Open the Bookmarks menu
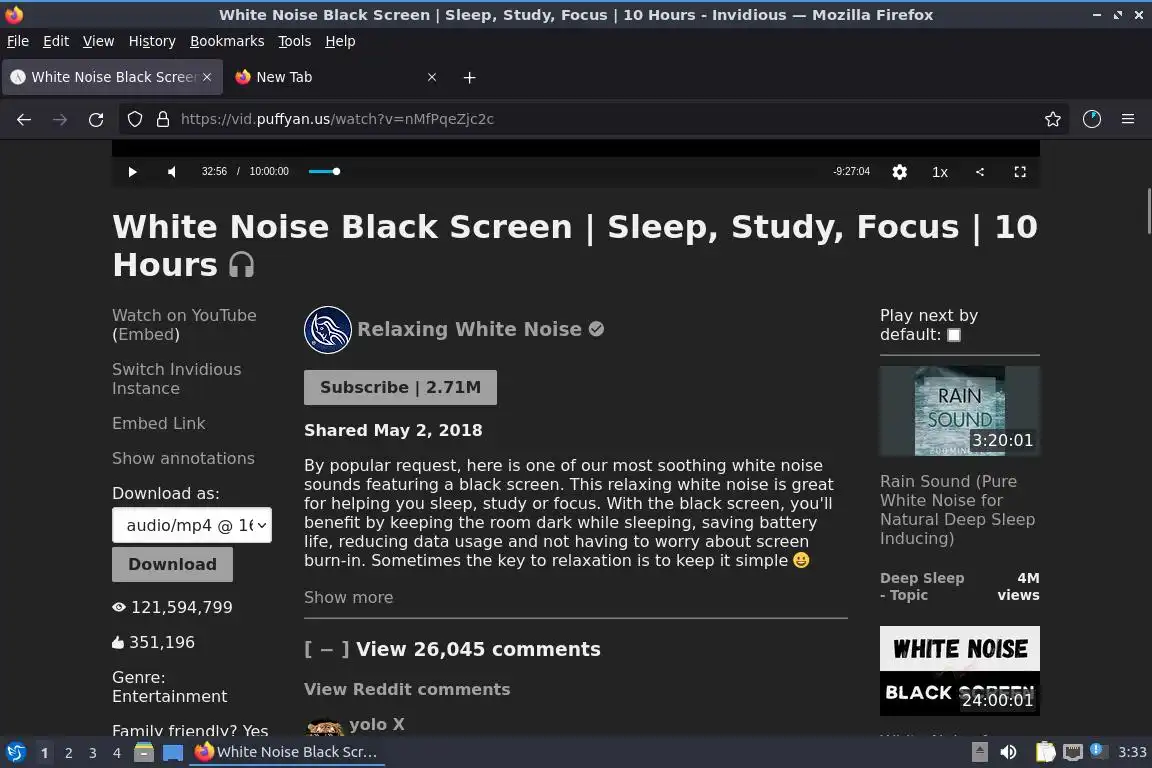The width and height of the screenshot is (1152, 768). [x=227, y=41]
